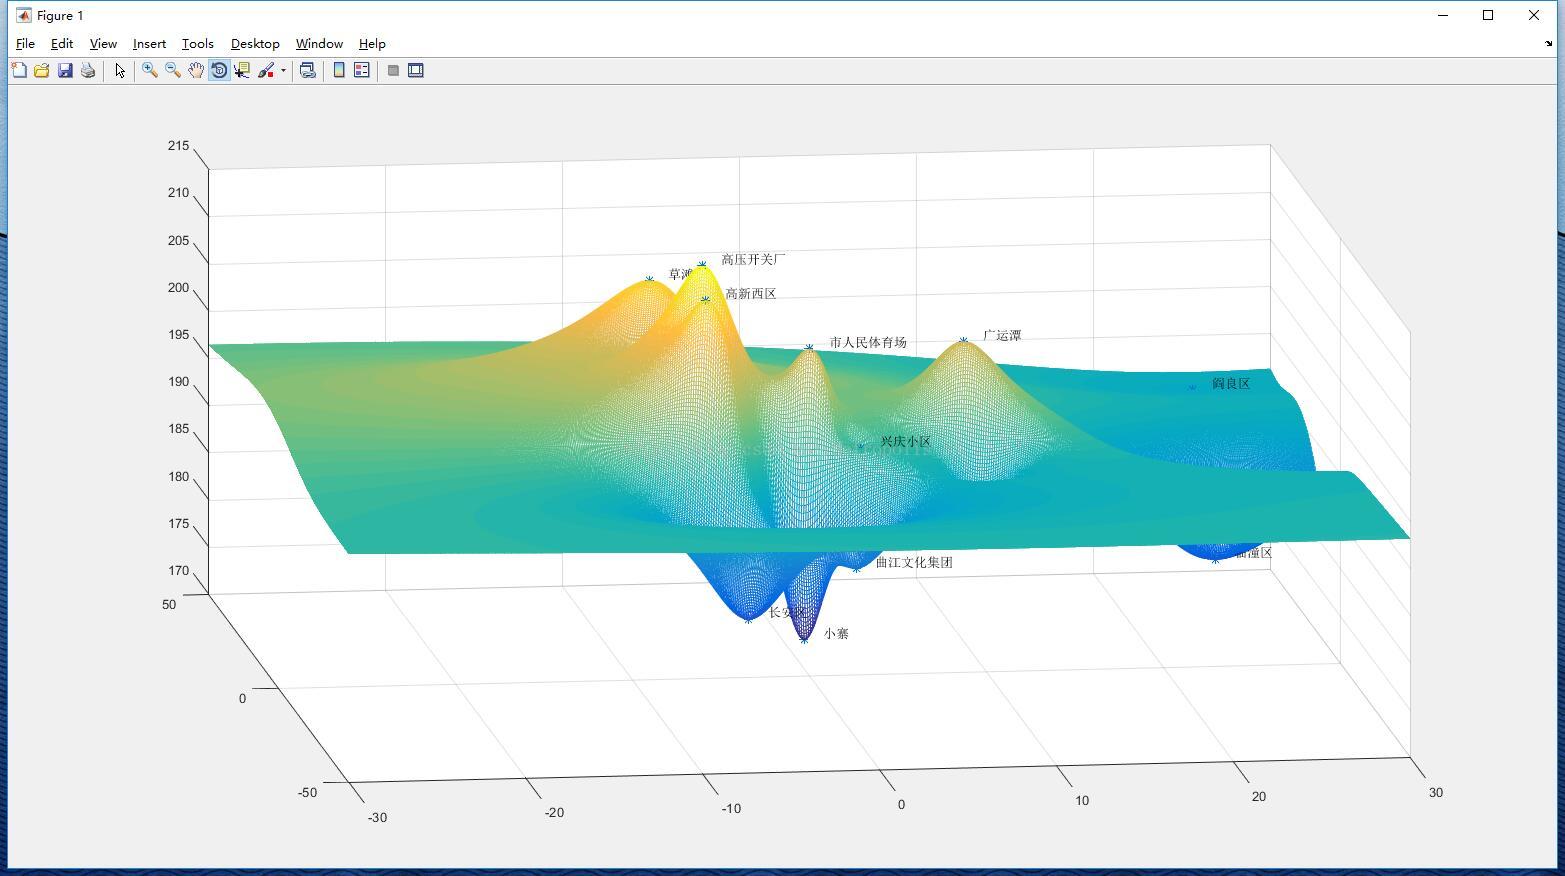Click the dock figure arrow at top right
Screen dimensions: 1565x876
click(x=1549, y=44)
